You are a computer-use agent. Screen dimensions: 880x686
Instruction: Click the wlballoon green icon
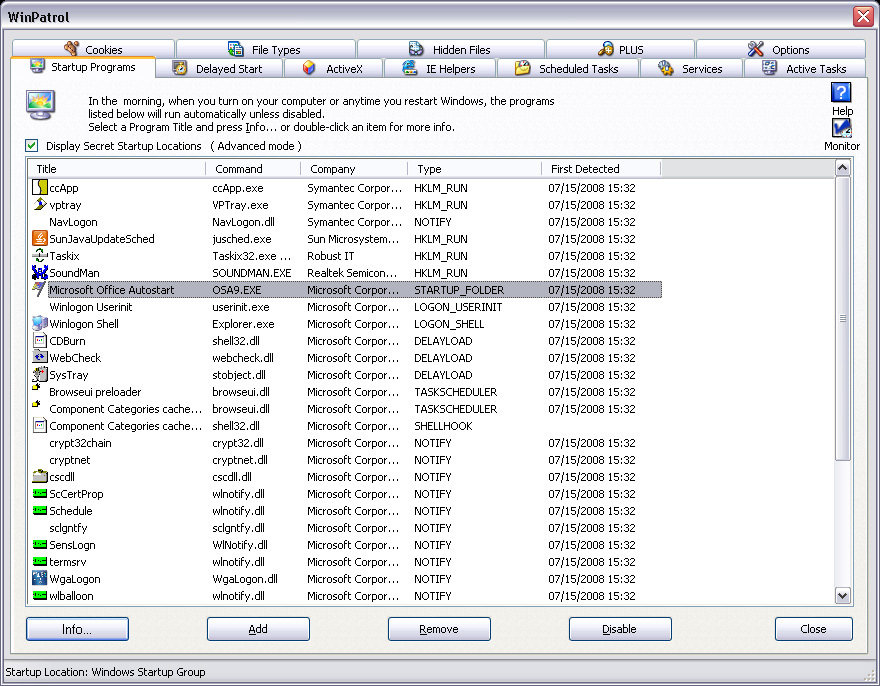coord(39,596)
